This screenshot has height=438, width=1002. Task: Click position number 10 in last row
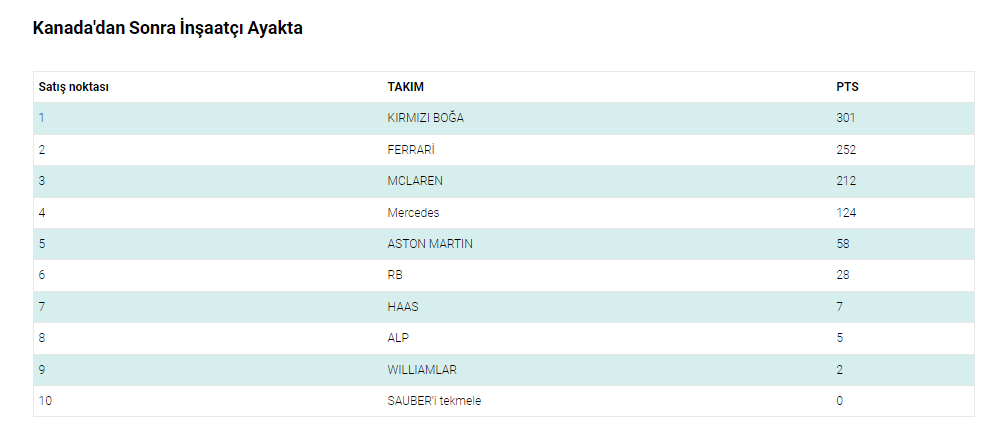point(45,401)
